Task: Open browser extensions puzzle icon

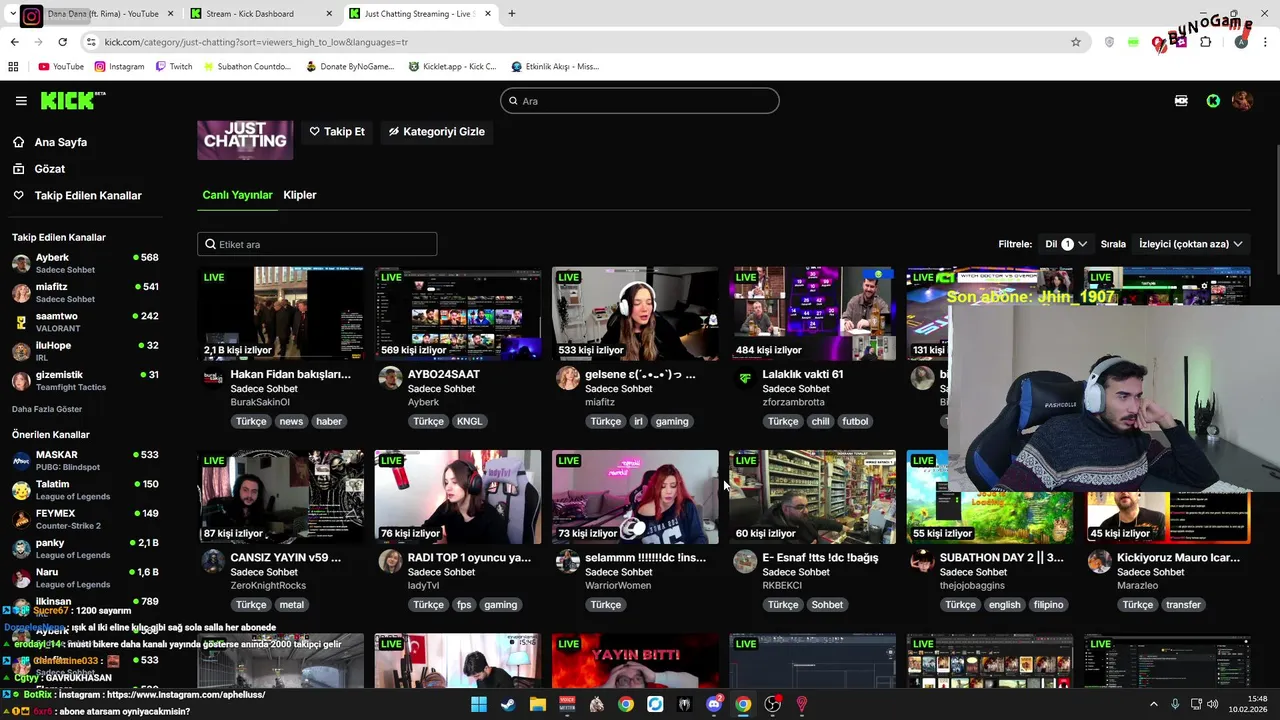Action: click(1205, 42)
